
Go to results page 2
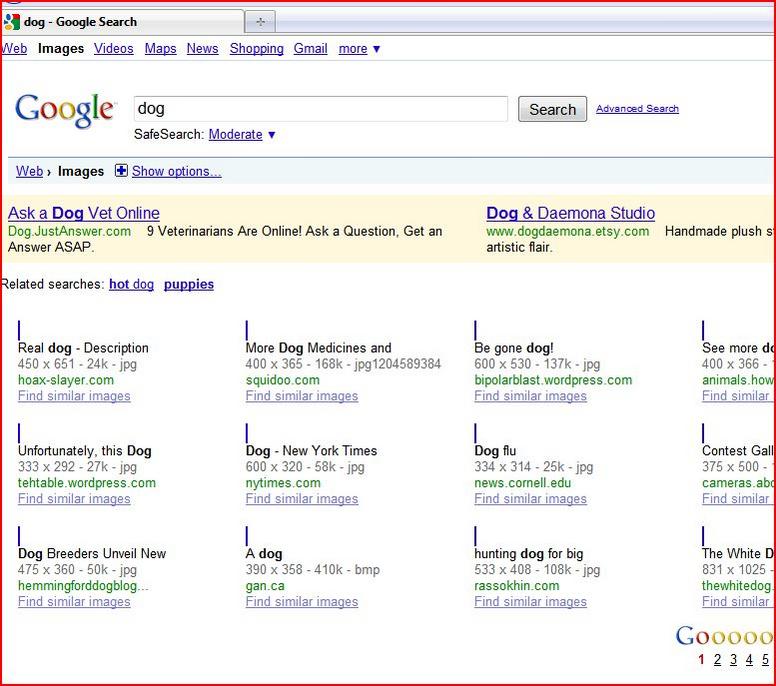point(717,659)
